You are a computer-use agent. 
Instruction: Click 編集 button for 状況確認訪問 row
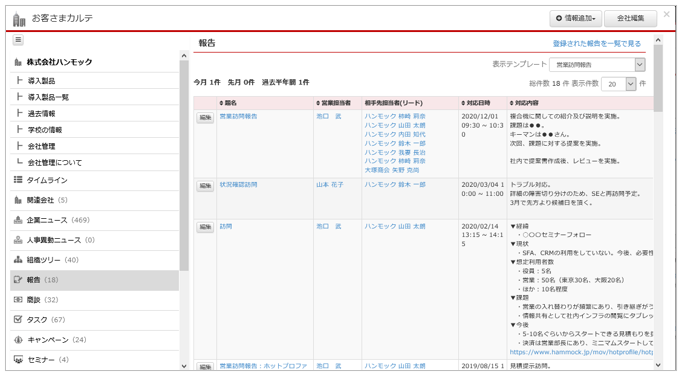205,186
